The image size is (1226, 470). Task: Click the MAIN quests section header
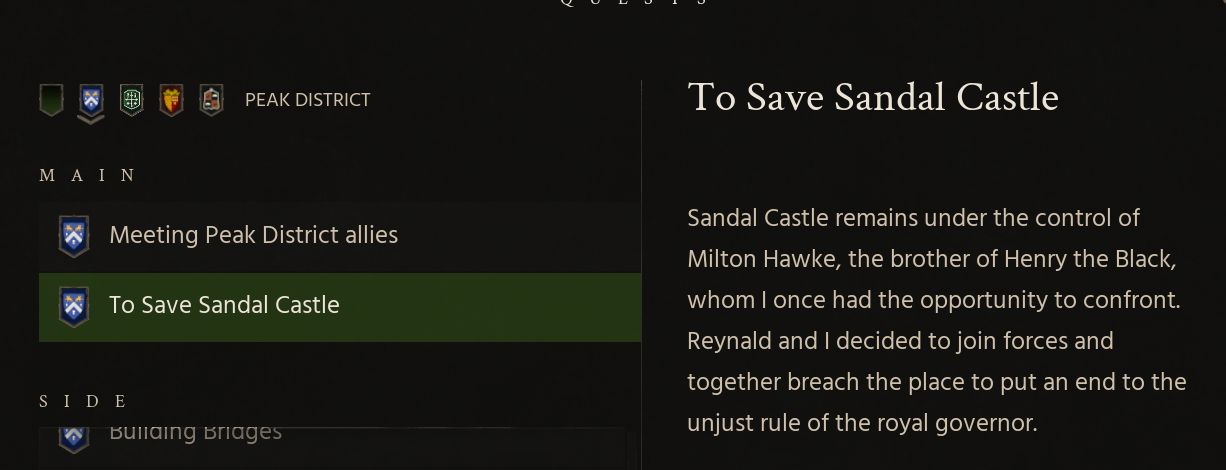tap(88, 176)
